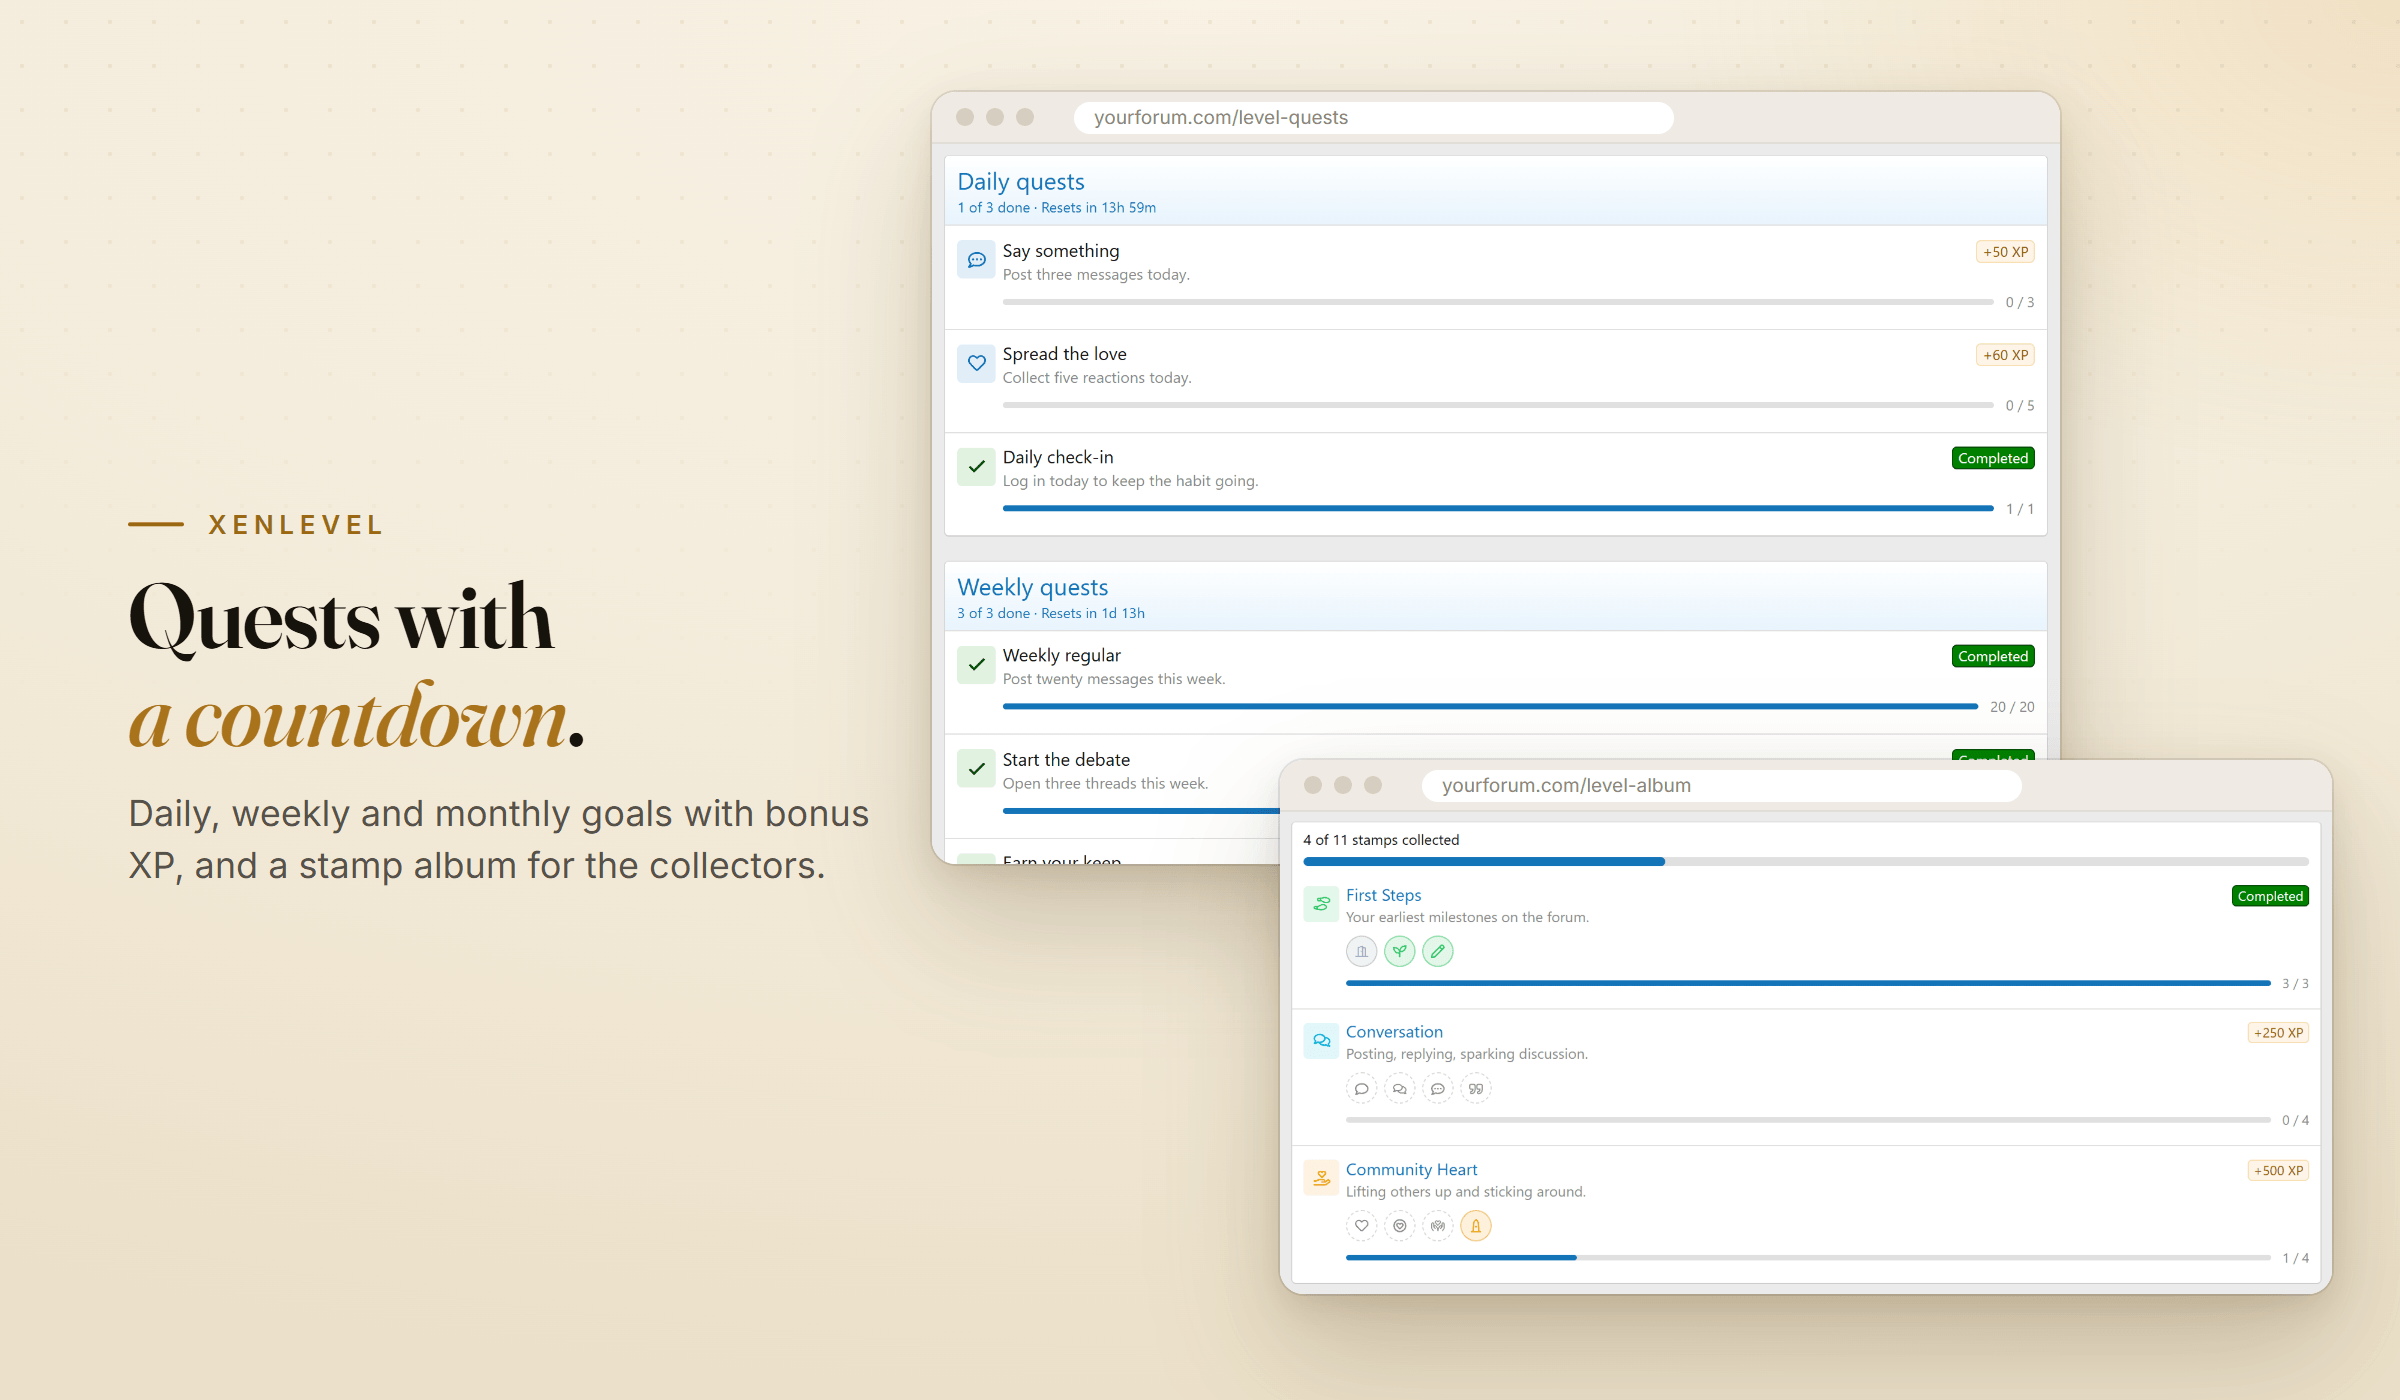This screenshot has height=1400, width=2400.
Task: Select the orange earned stamp under Community Heart
Action: pyautogui.click(x=1475, y=1225)
